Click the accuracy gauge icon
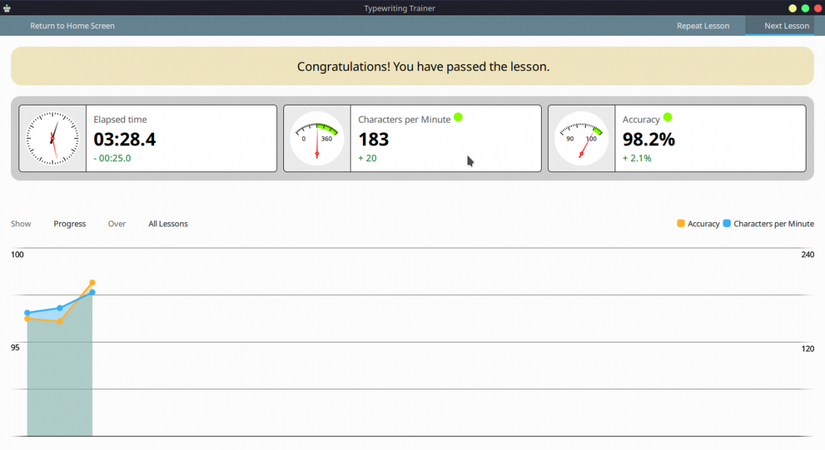This screenshot has width=825, height=450. pyautogui.click(x=581, y=138)
